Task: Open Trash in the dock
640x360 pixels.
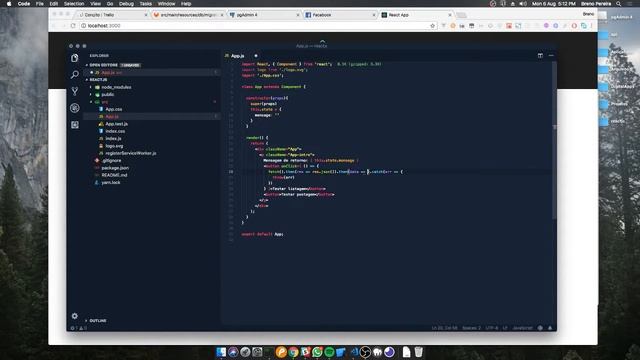Action: coord(418,352)
